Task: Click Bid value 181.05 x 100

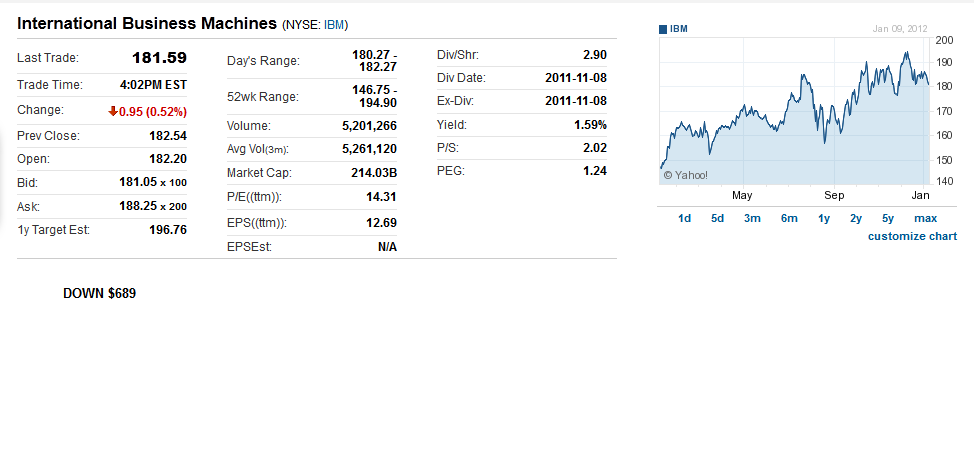Action: pyautogui.click(x=153, y=183)
